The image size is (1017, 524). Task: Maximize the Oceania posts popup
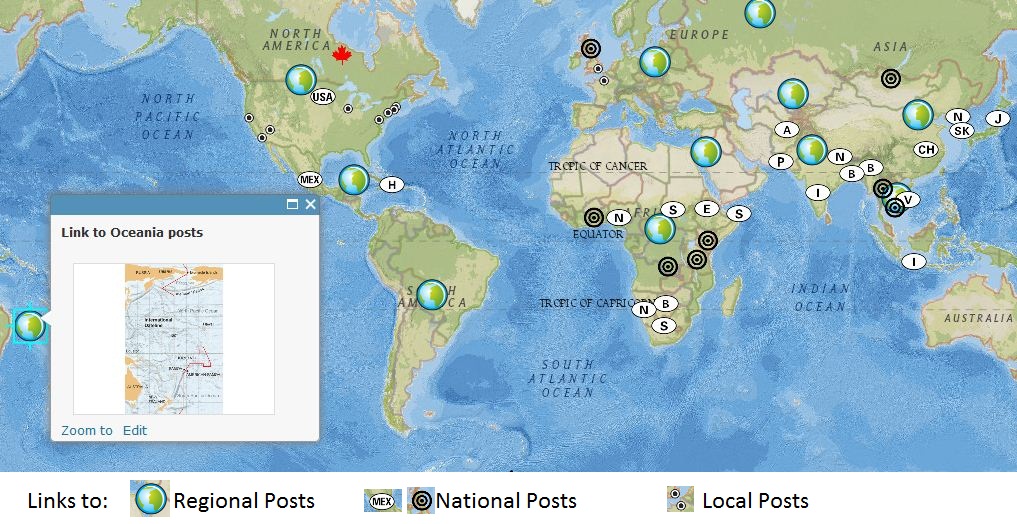[292, 204]
